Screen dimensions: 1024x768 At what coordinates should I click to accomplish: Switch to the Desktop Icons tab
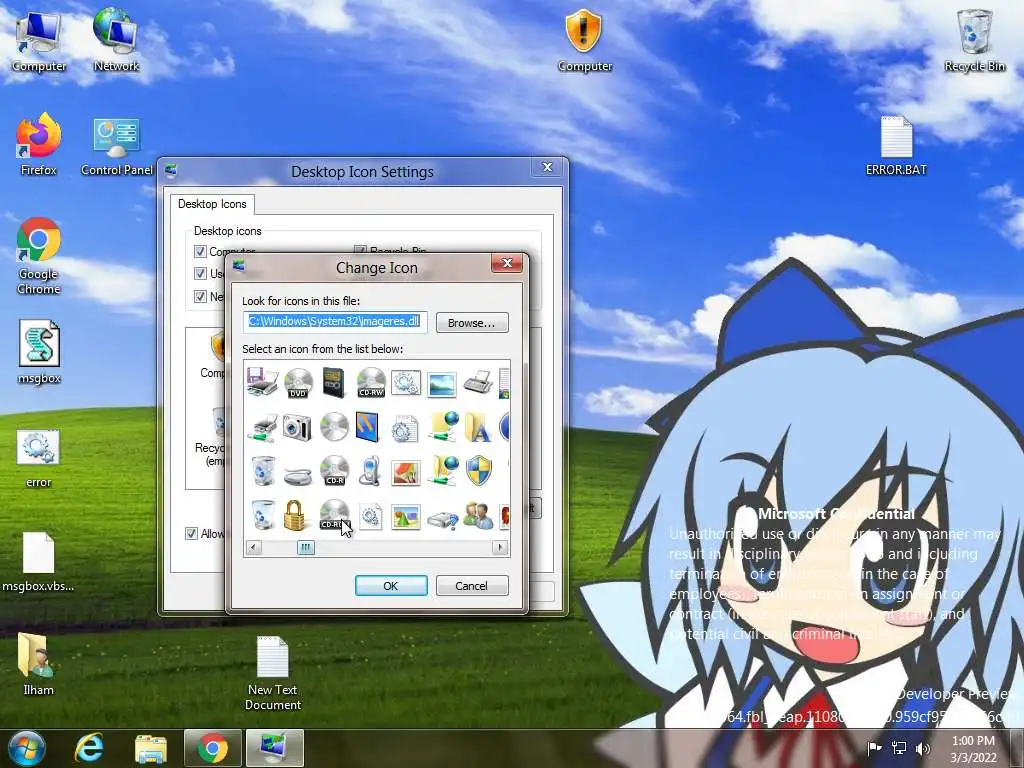tap(212, 204)
